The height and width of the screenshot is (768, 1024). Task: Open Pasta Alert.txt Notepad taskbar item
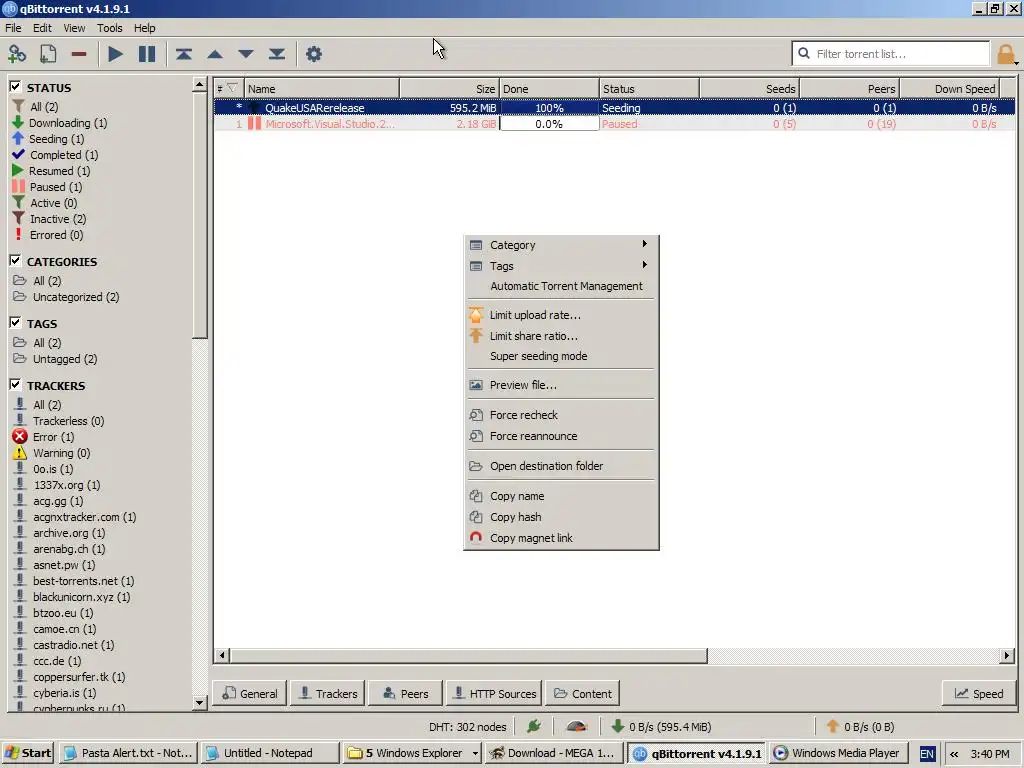[129, 753]
